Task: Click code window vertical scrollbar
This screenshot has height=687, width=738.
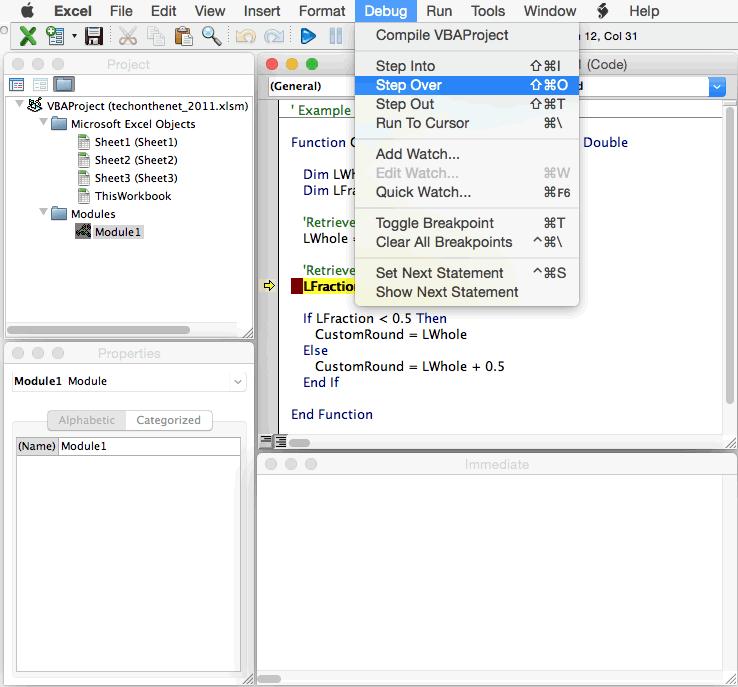Action: click(730, 256)
